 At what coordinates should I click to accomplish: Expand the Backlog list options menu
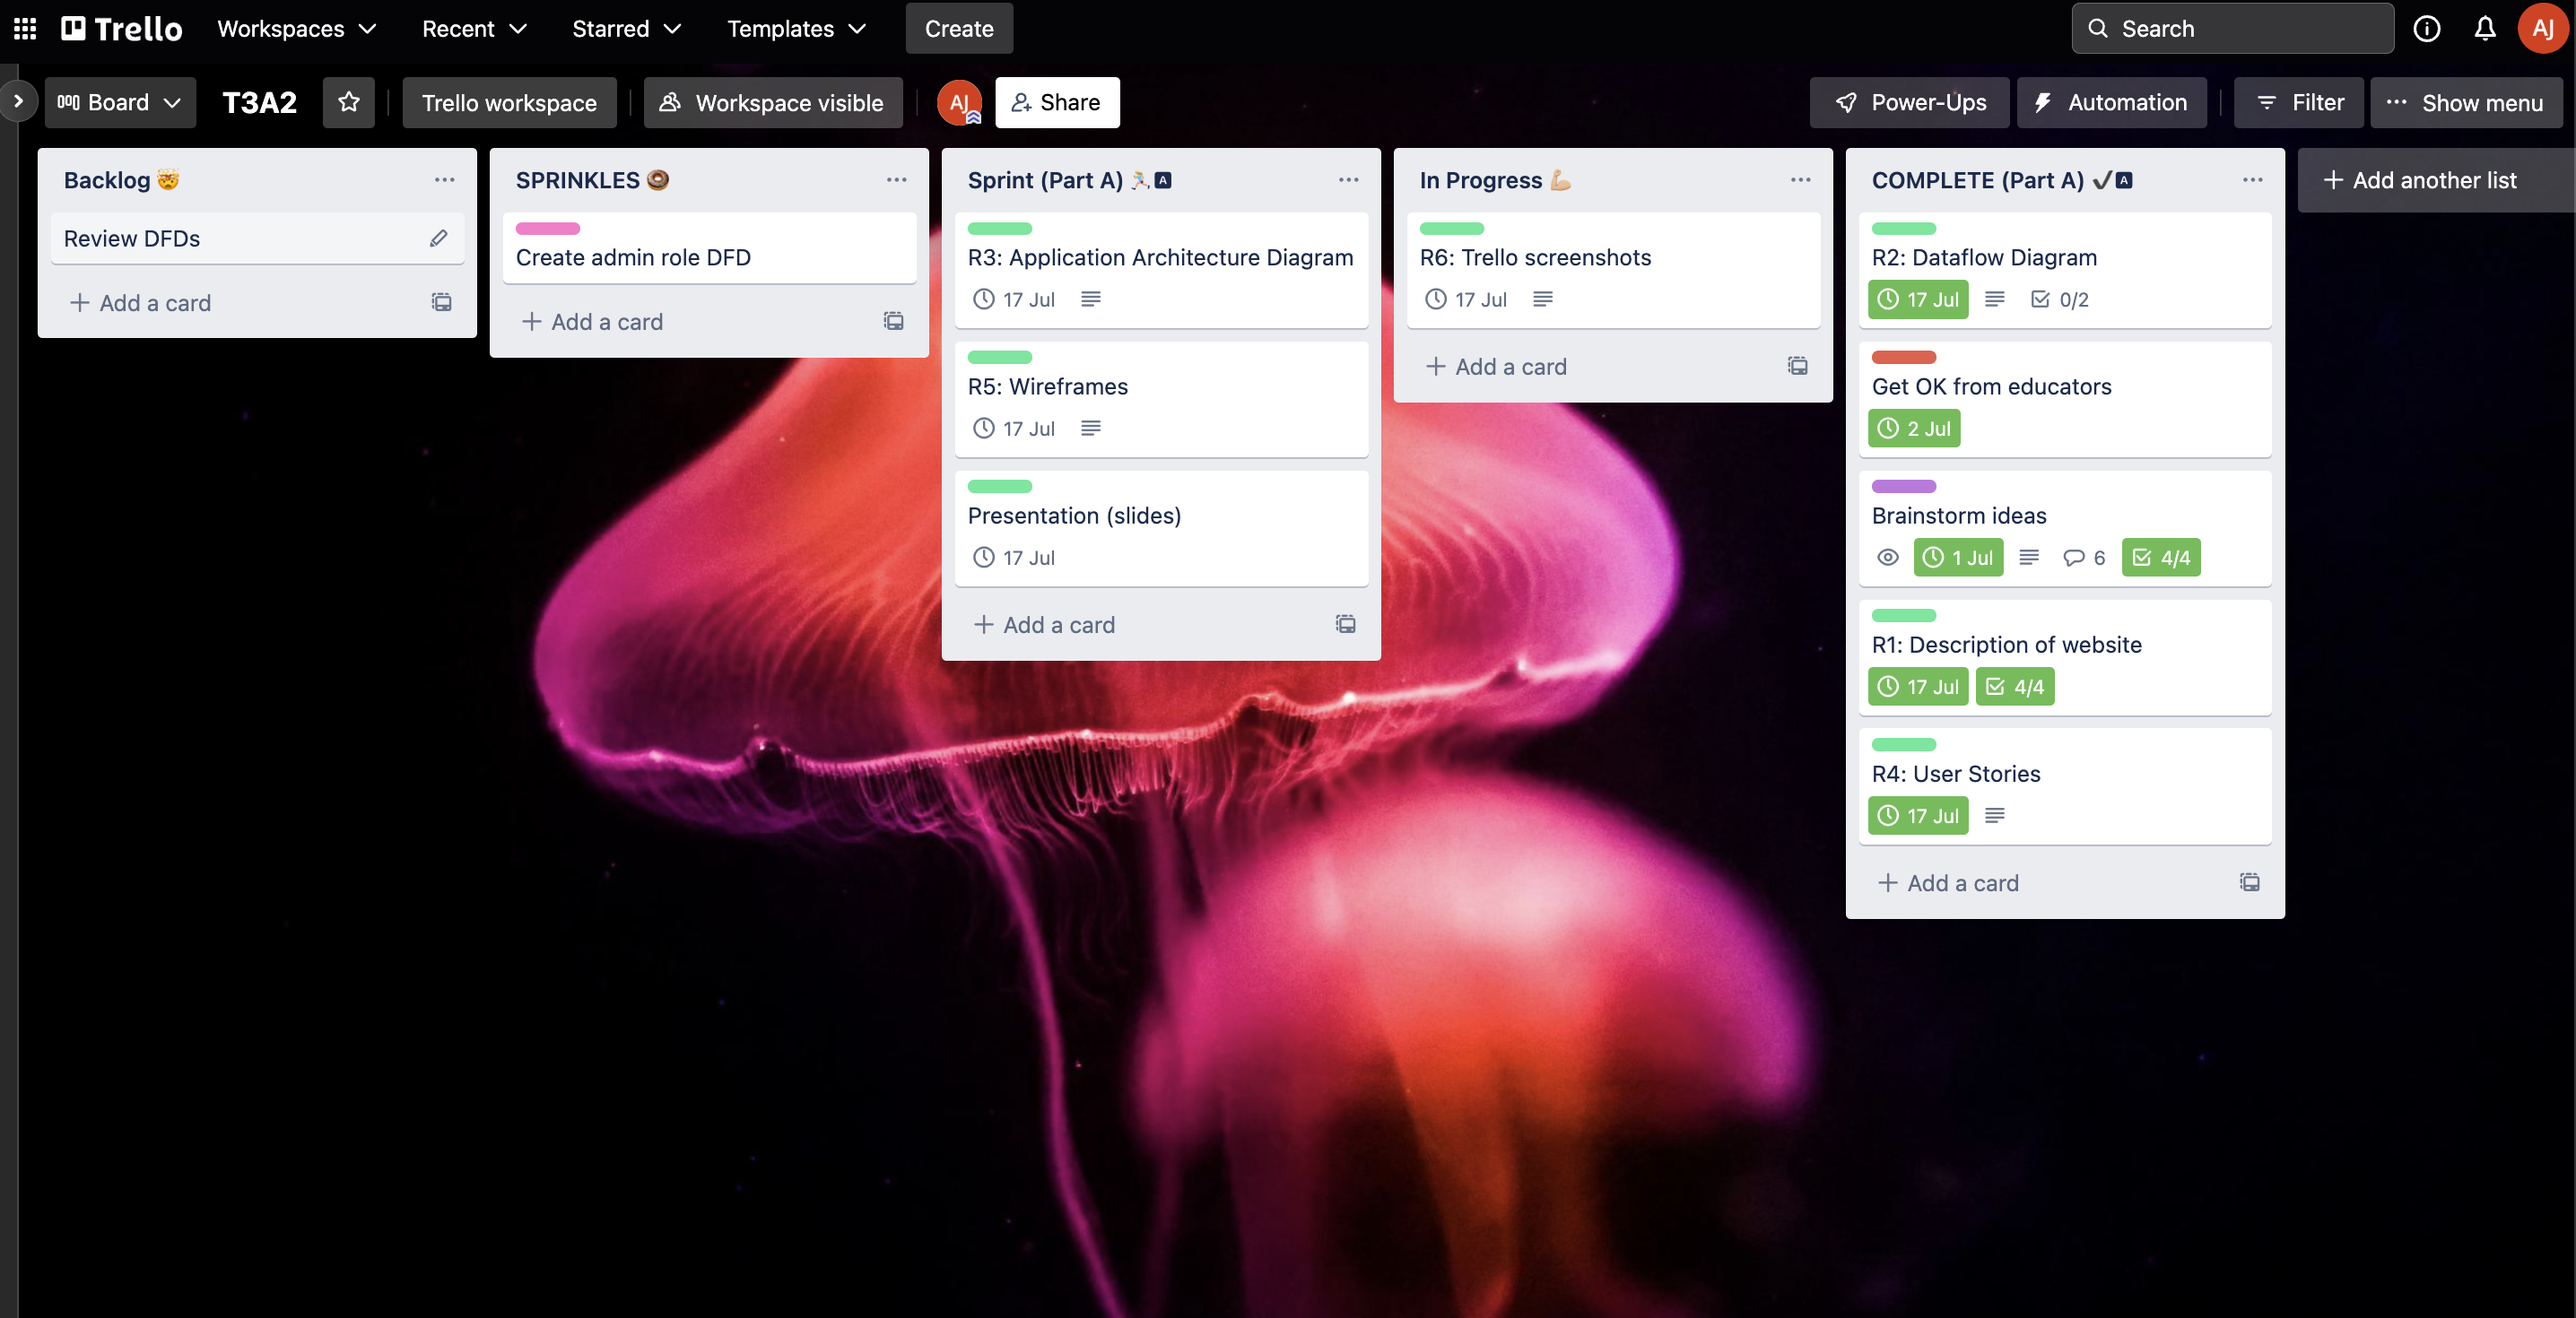point(444,178)
